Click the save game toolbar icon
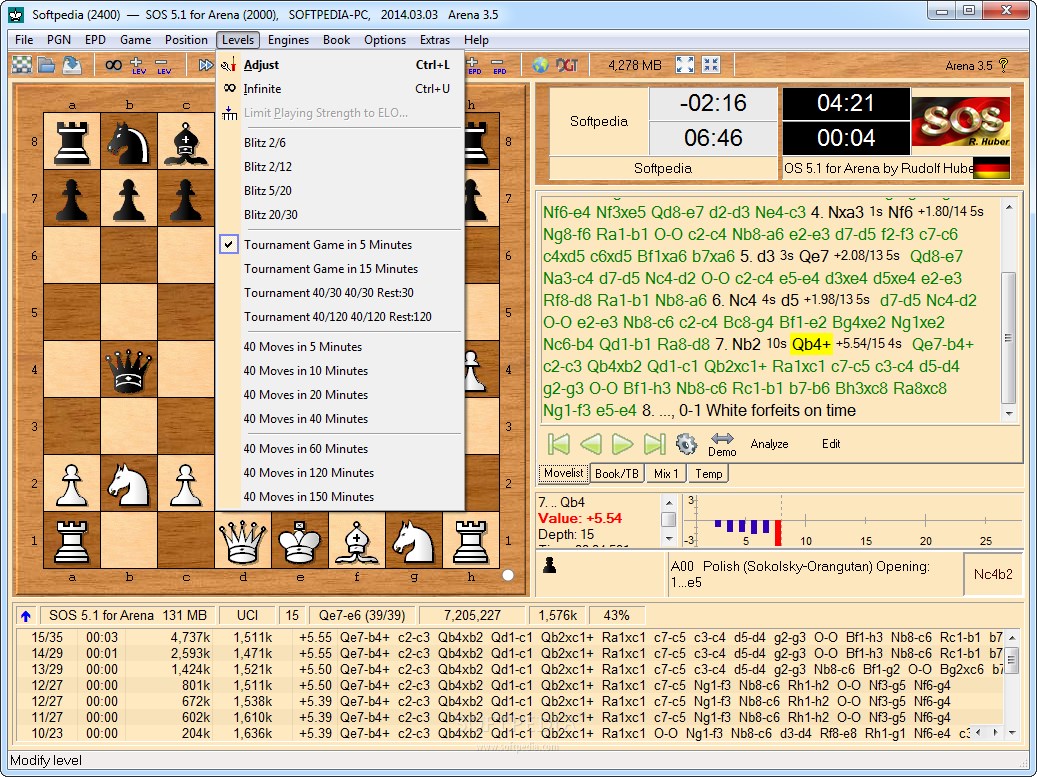This screenshot has width=1037, height=777. pos(71,65)
